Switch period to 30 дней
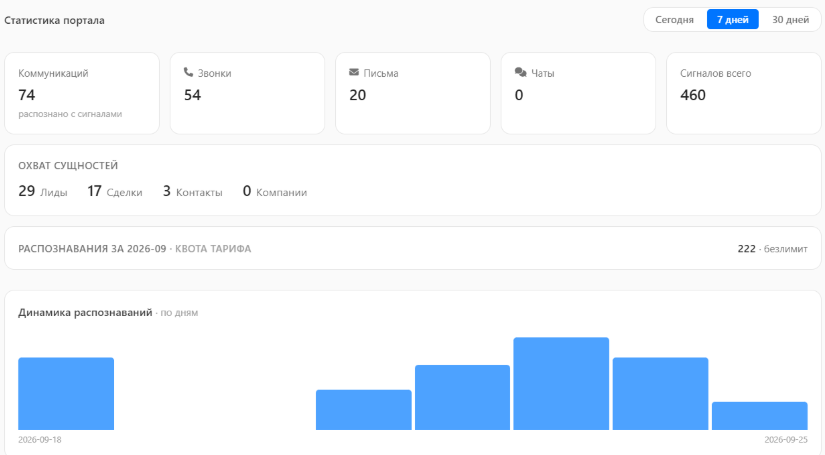This screenshot has width=825, height=455. tap(790, 19)
